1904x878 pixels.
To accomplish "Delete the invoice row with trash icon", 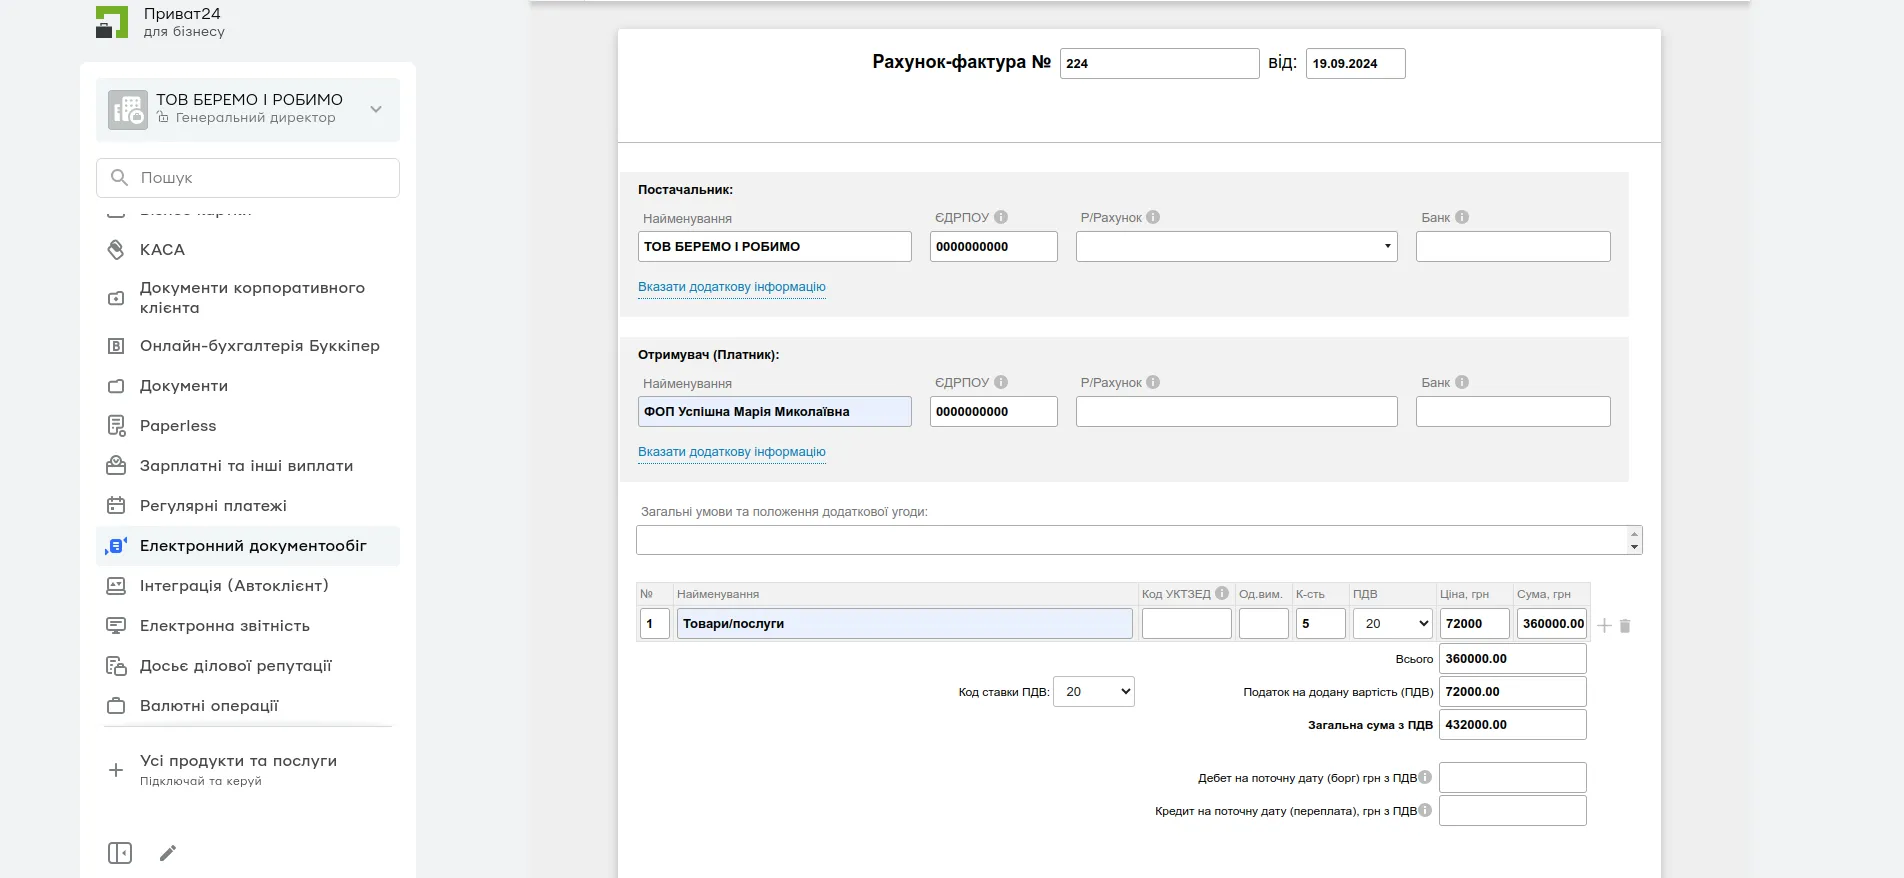I will pyautogui.click(x=1625, y=625).
